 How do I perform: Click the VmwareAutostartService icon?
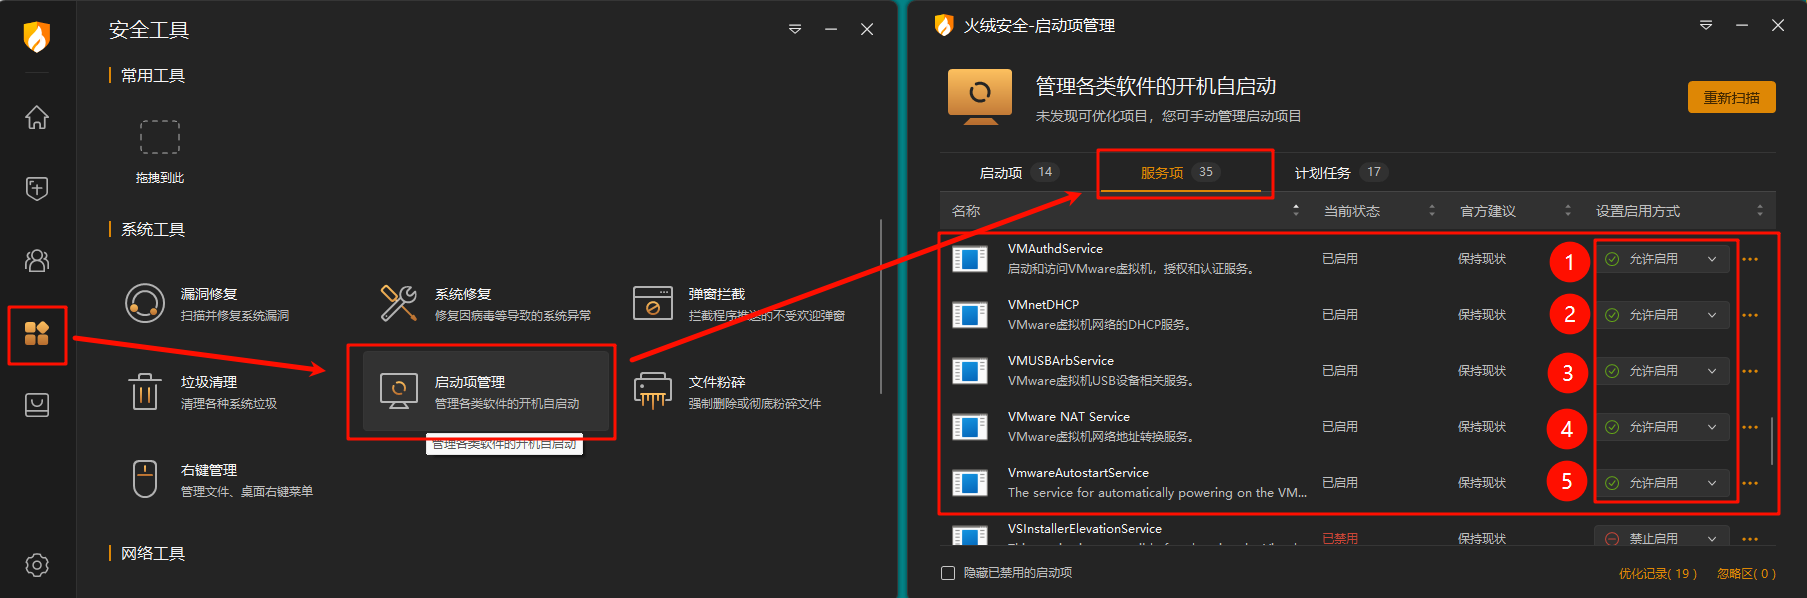tap(970, 484)
